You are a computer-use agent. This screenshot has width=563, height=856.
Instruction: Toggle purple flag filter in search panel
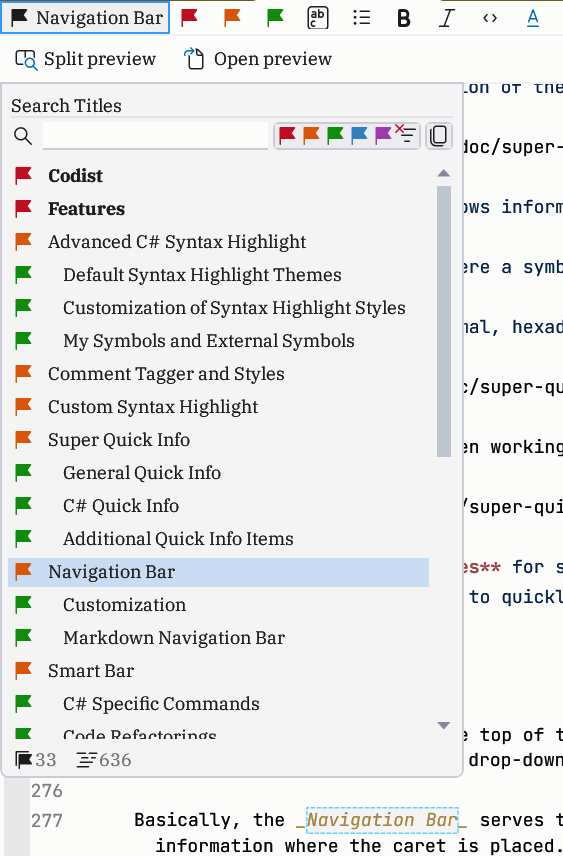(383, 135)
